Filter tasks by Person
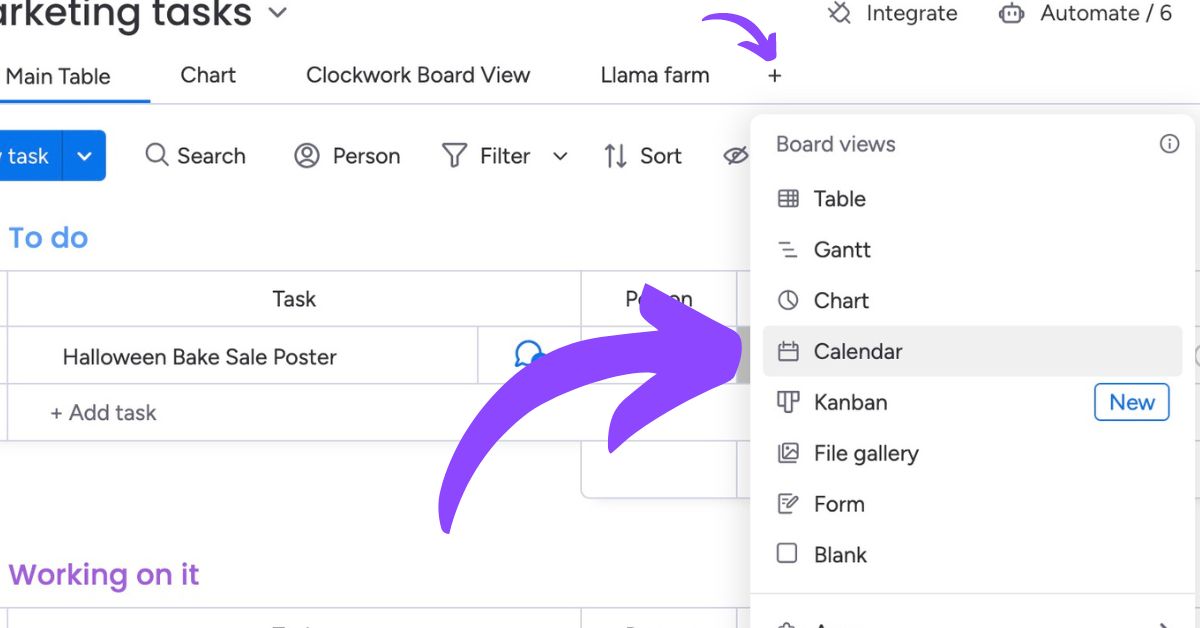Viewport: 1200px width, 628px height. click(x=347, y=155)
